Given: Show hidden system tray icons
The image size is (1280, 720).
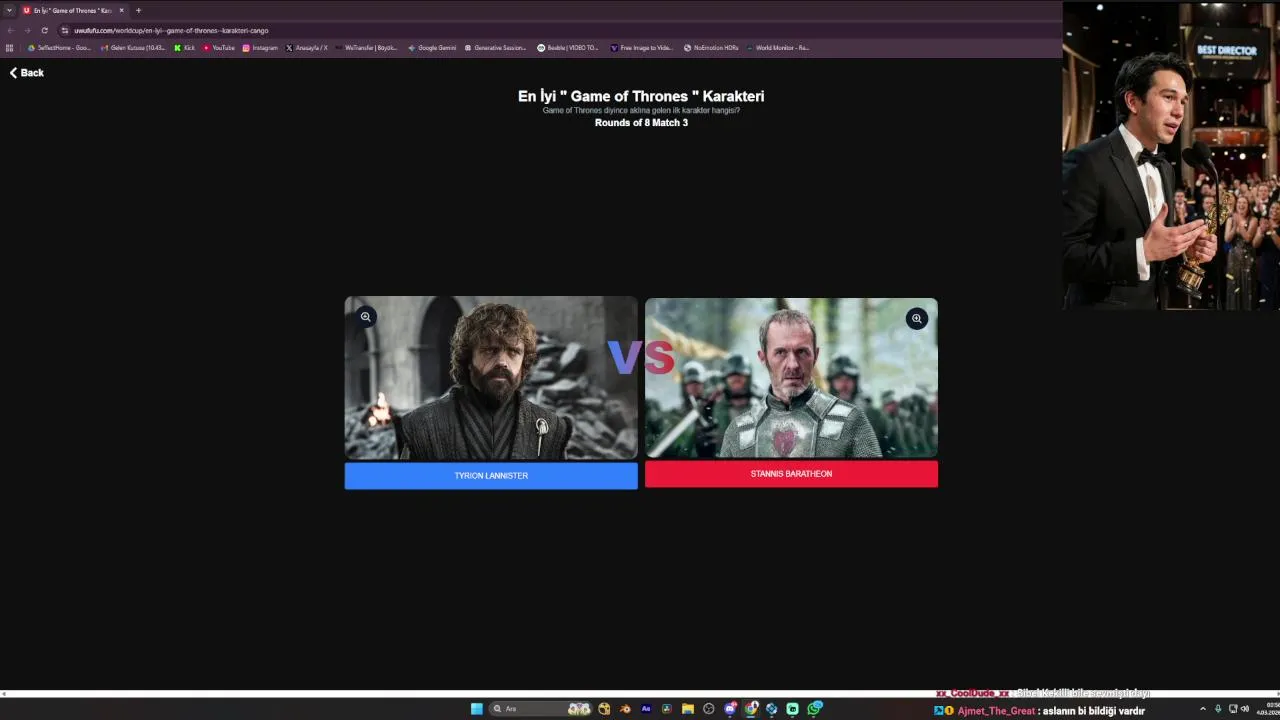Looking at the screenshot, I should pos(1203,709).
